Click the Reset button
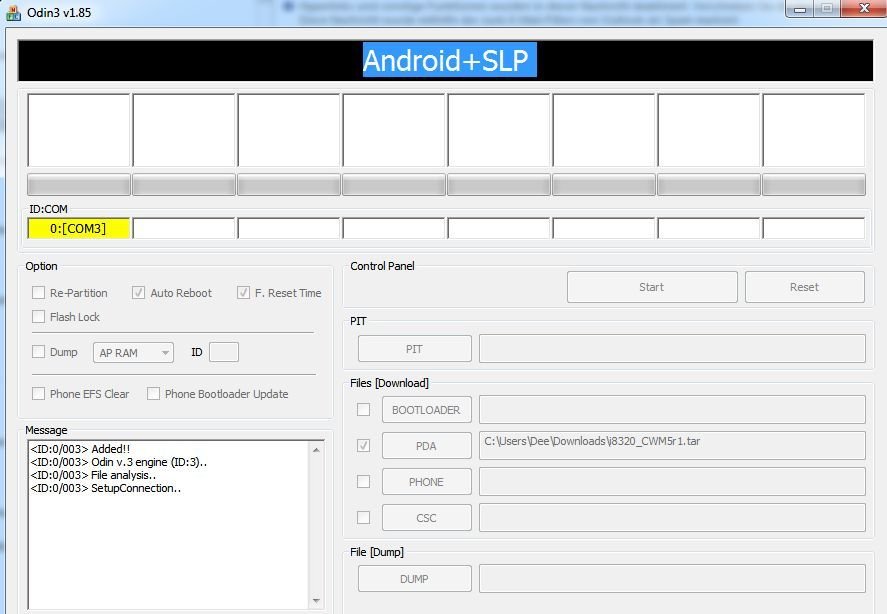The height and width of the screenshot is (614, 887). (x=804, y=287)
